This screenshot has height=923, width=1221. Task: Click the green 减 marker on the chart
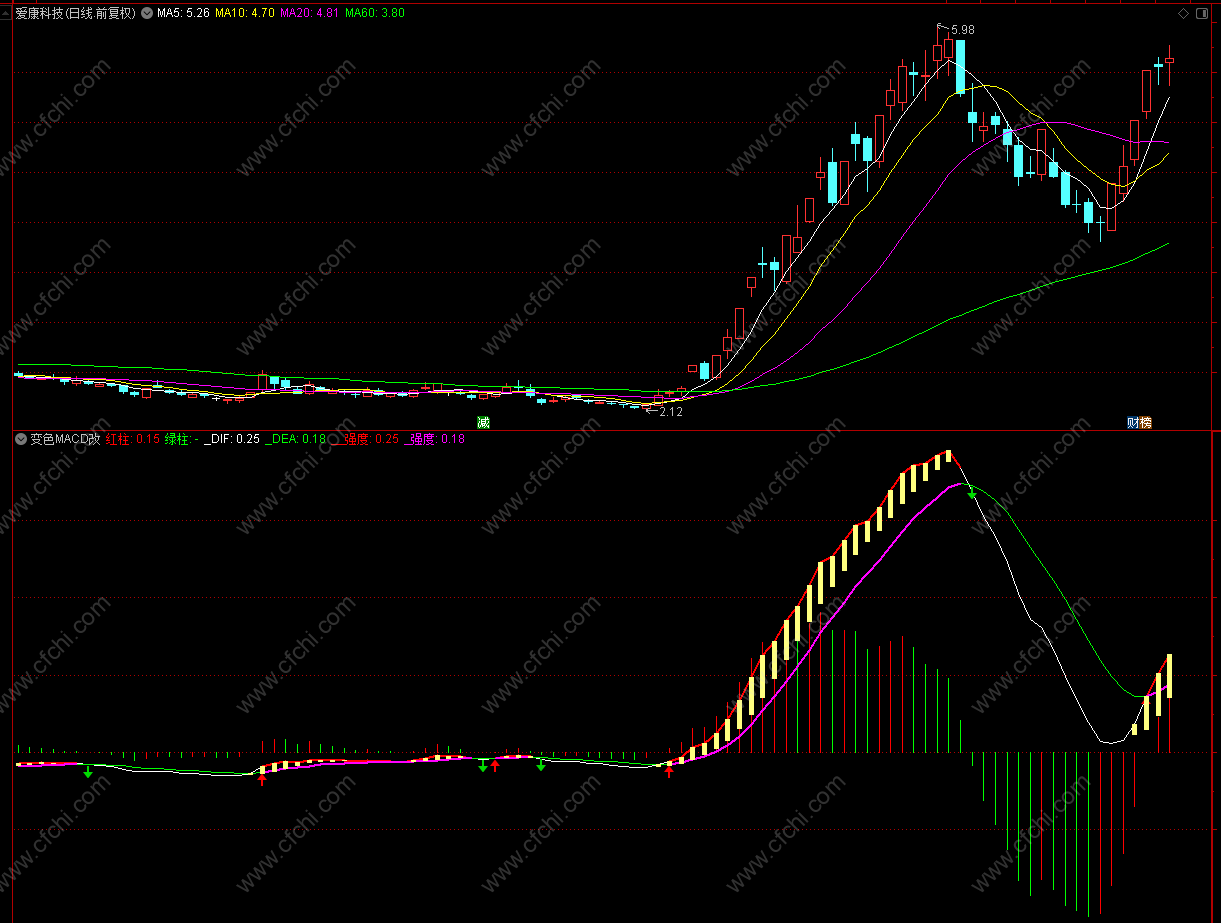pyautogui.click(x=483, y=422)
